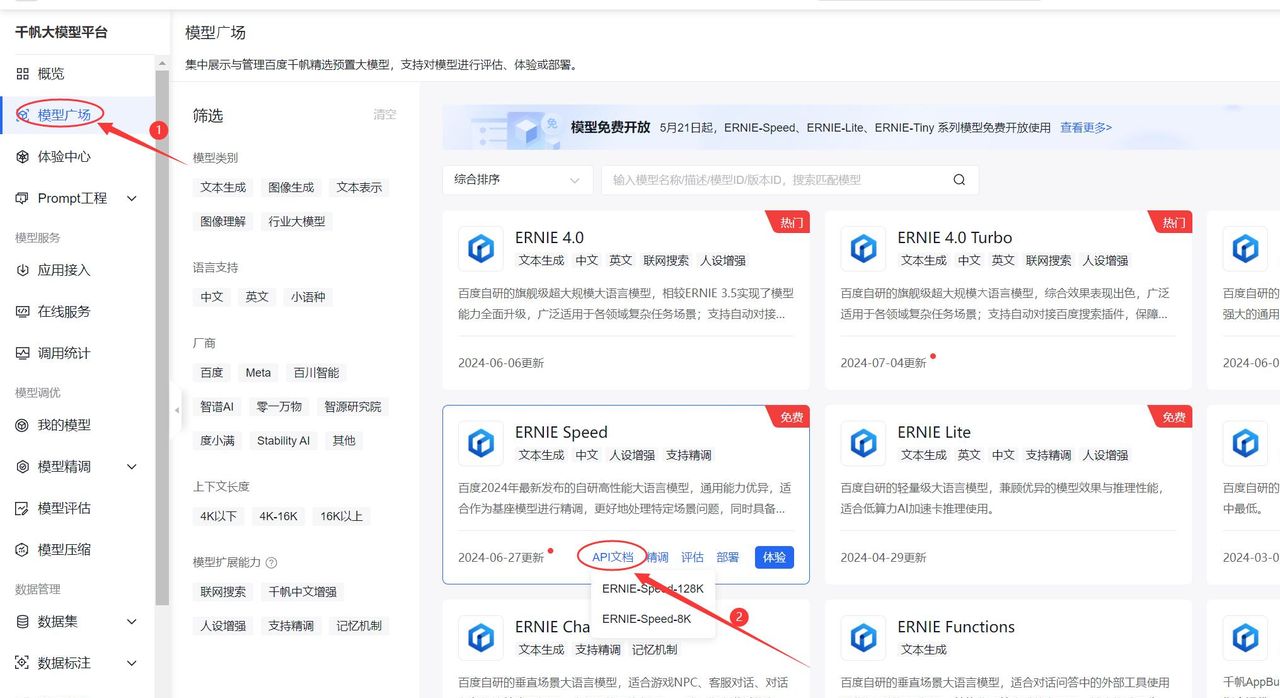Expand the 模型精调 menu chevron
This screenshot has height=698, width=1280.
(x=132, y=467)
